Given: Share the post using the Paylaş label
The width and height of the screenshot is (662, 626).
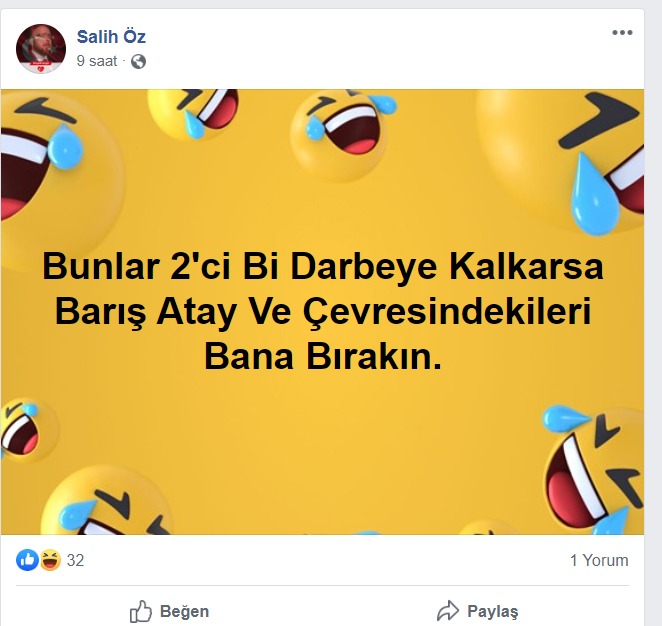Looking at the screenshot, I should [x=493, y=612].
